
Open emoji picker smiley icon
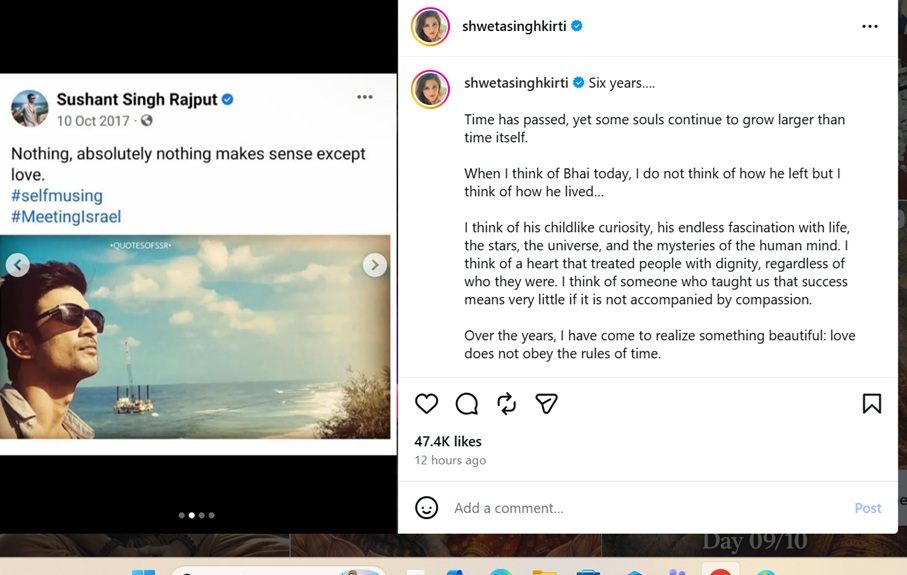(426, 507)
